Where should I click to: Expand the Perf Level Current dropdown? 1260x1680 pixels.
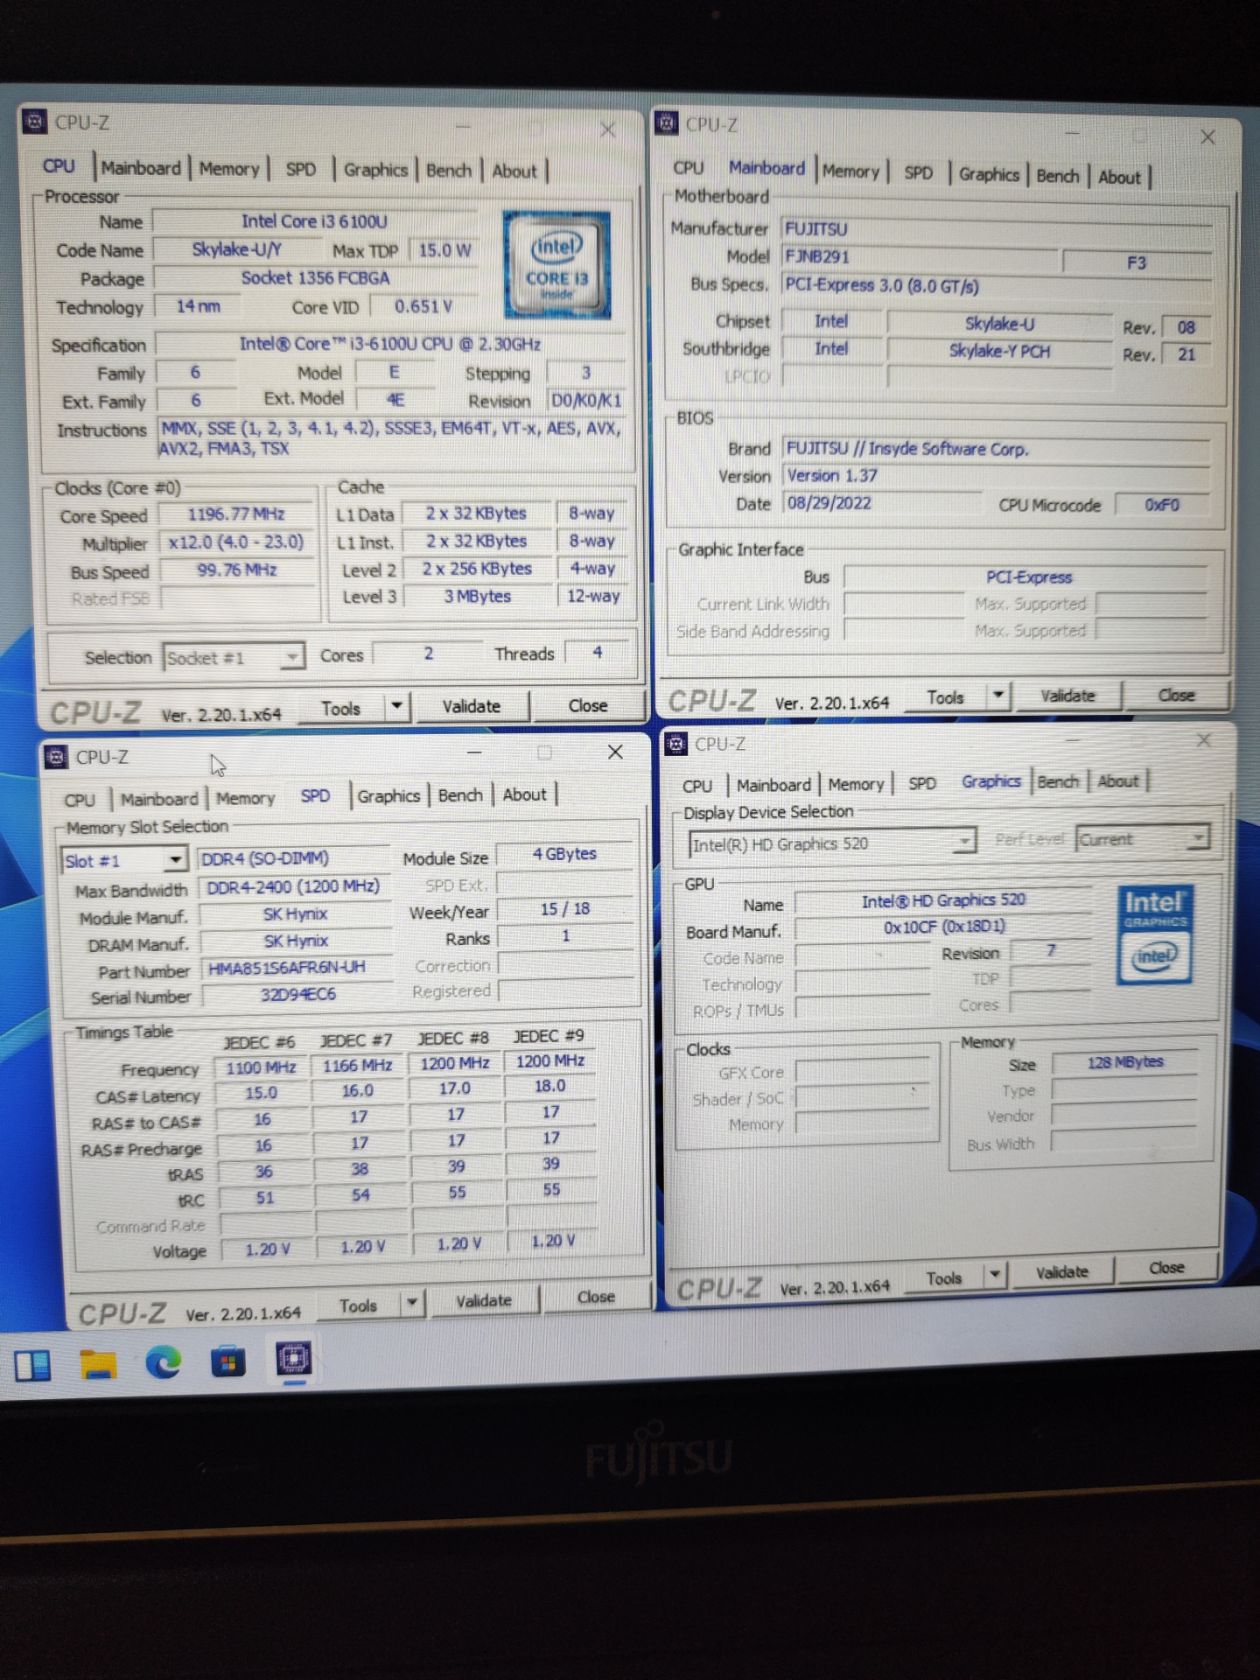point(1198,838)
